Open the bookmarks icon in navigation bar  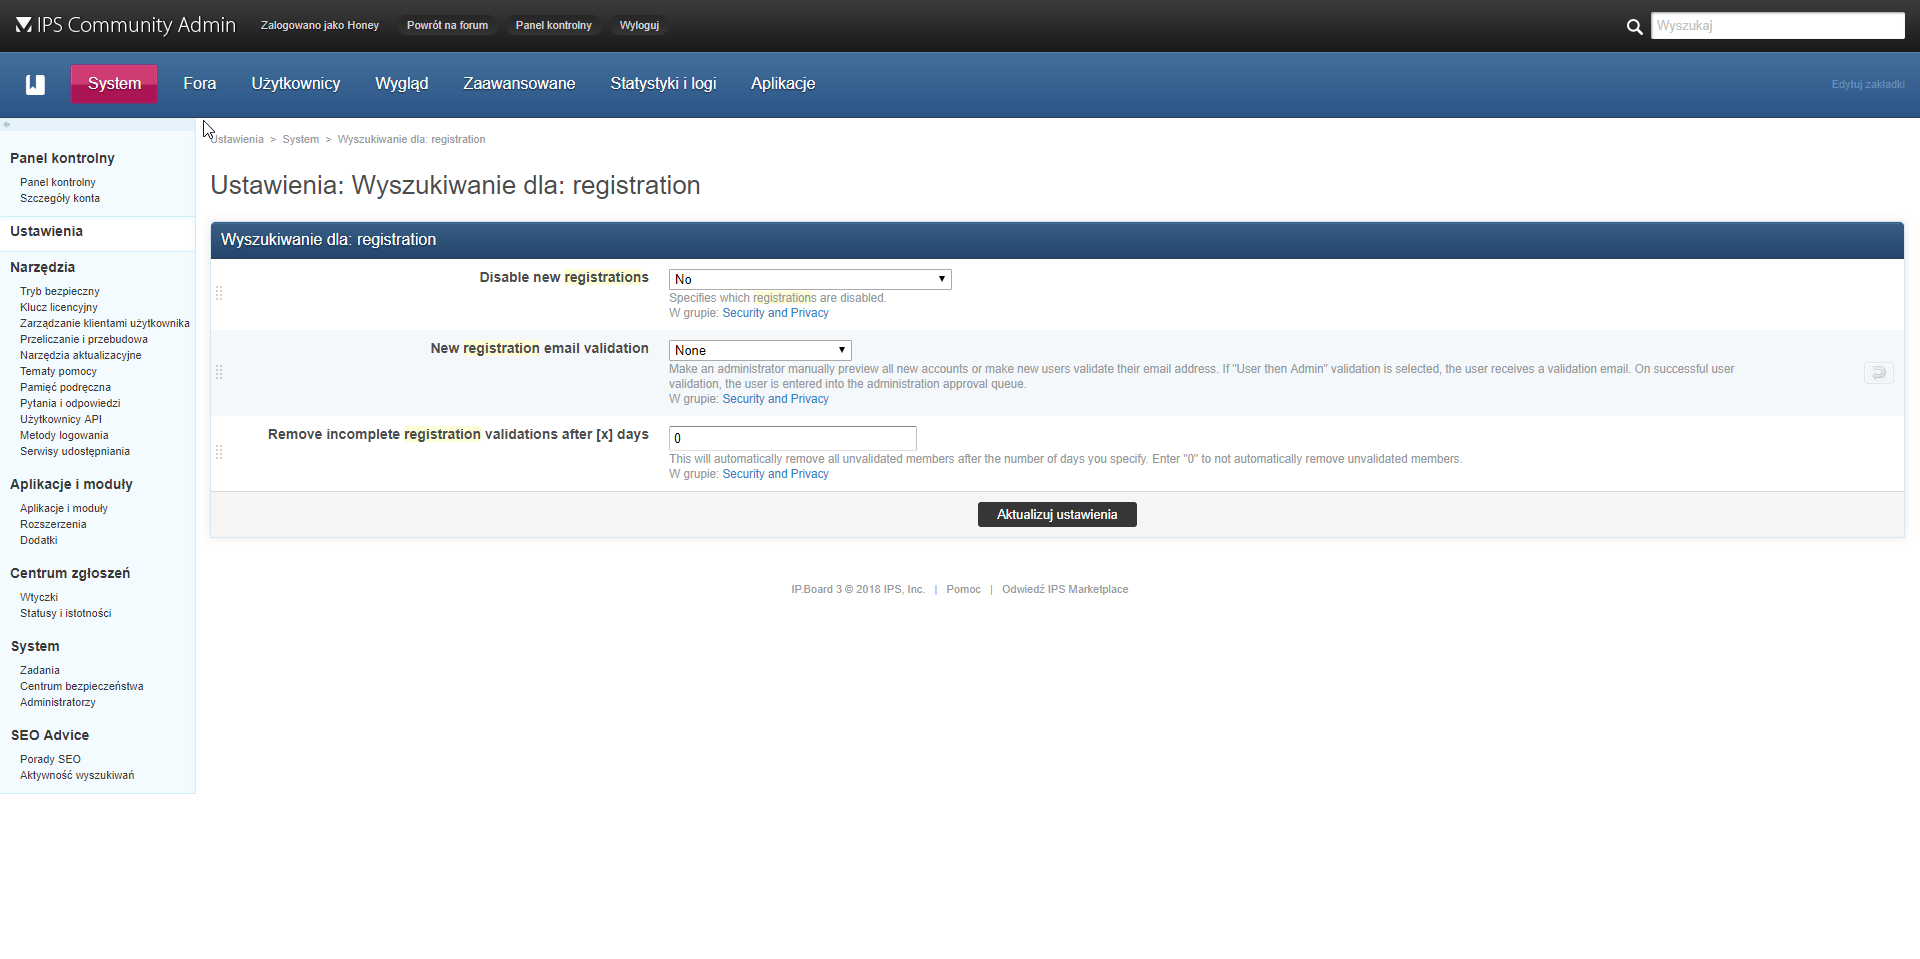click(35, 84)
